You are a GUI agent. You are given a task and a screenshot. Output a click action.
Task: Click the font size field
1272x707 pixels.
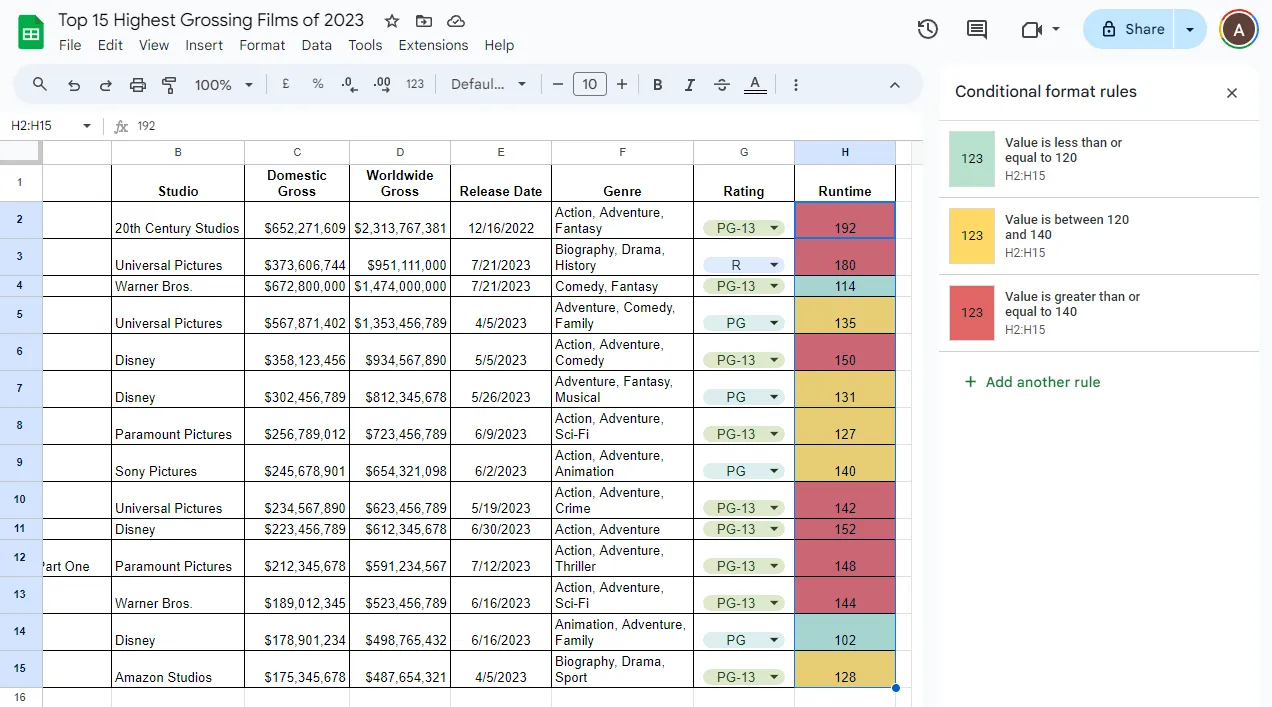tap(590, 85)
